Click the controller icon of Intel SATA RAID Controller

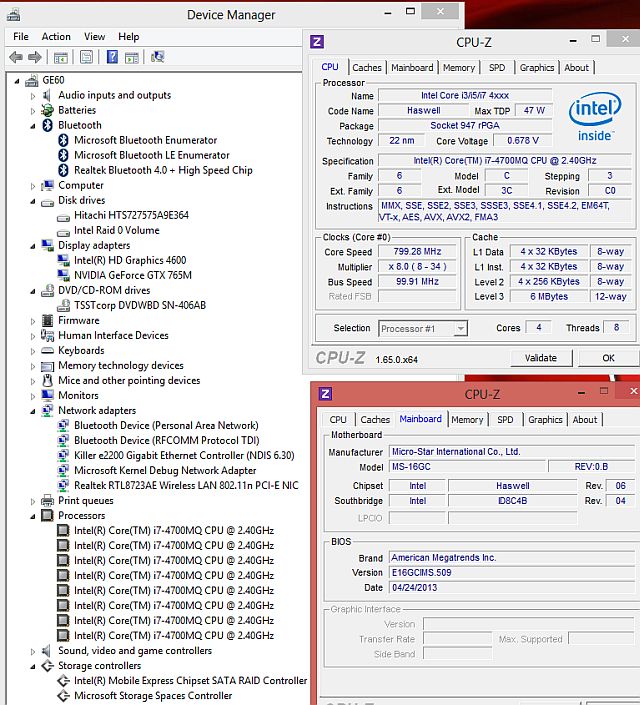point(63,681)
